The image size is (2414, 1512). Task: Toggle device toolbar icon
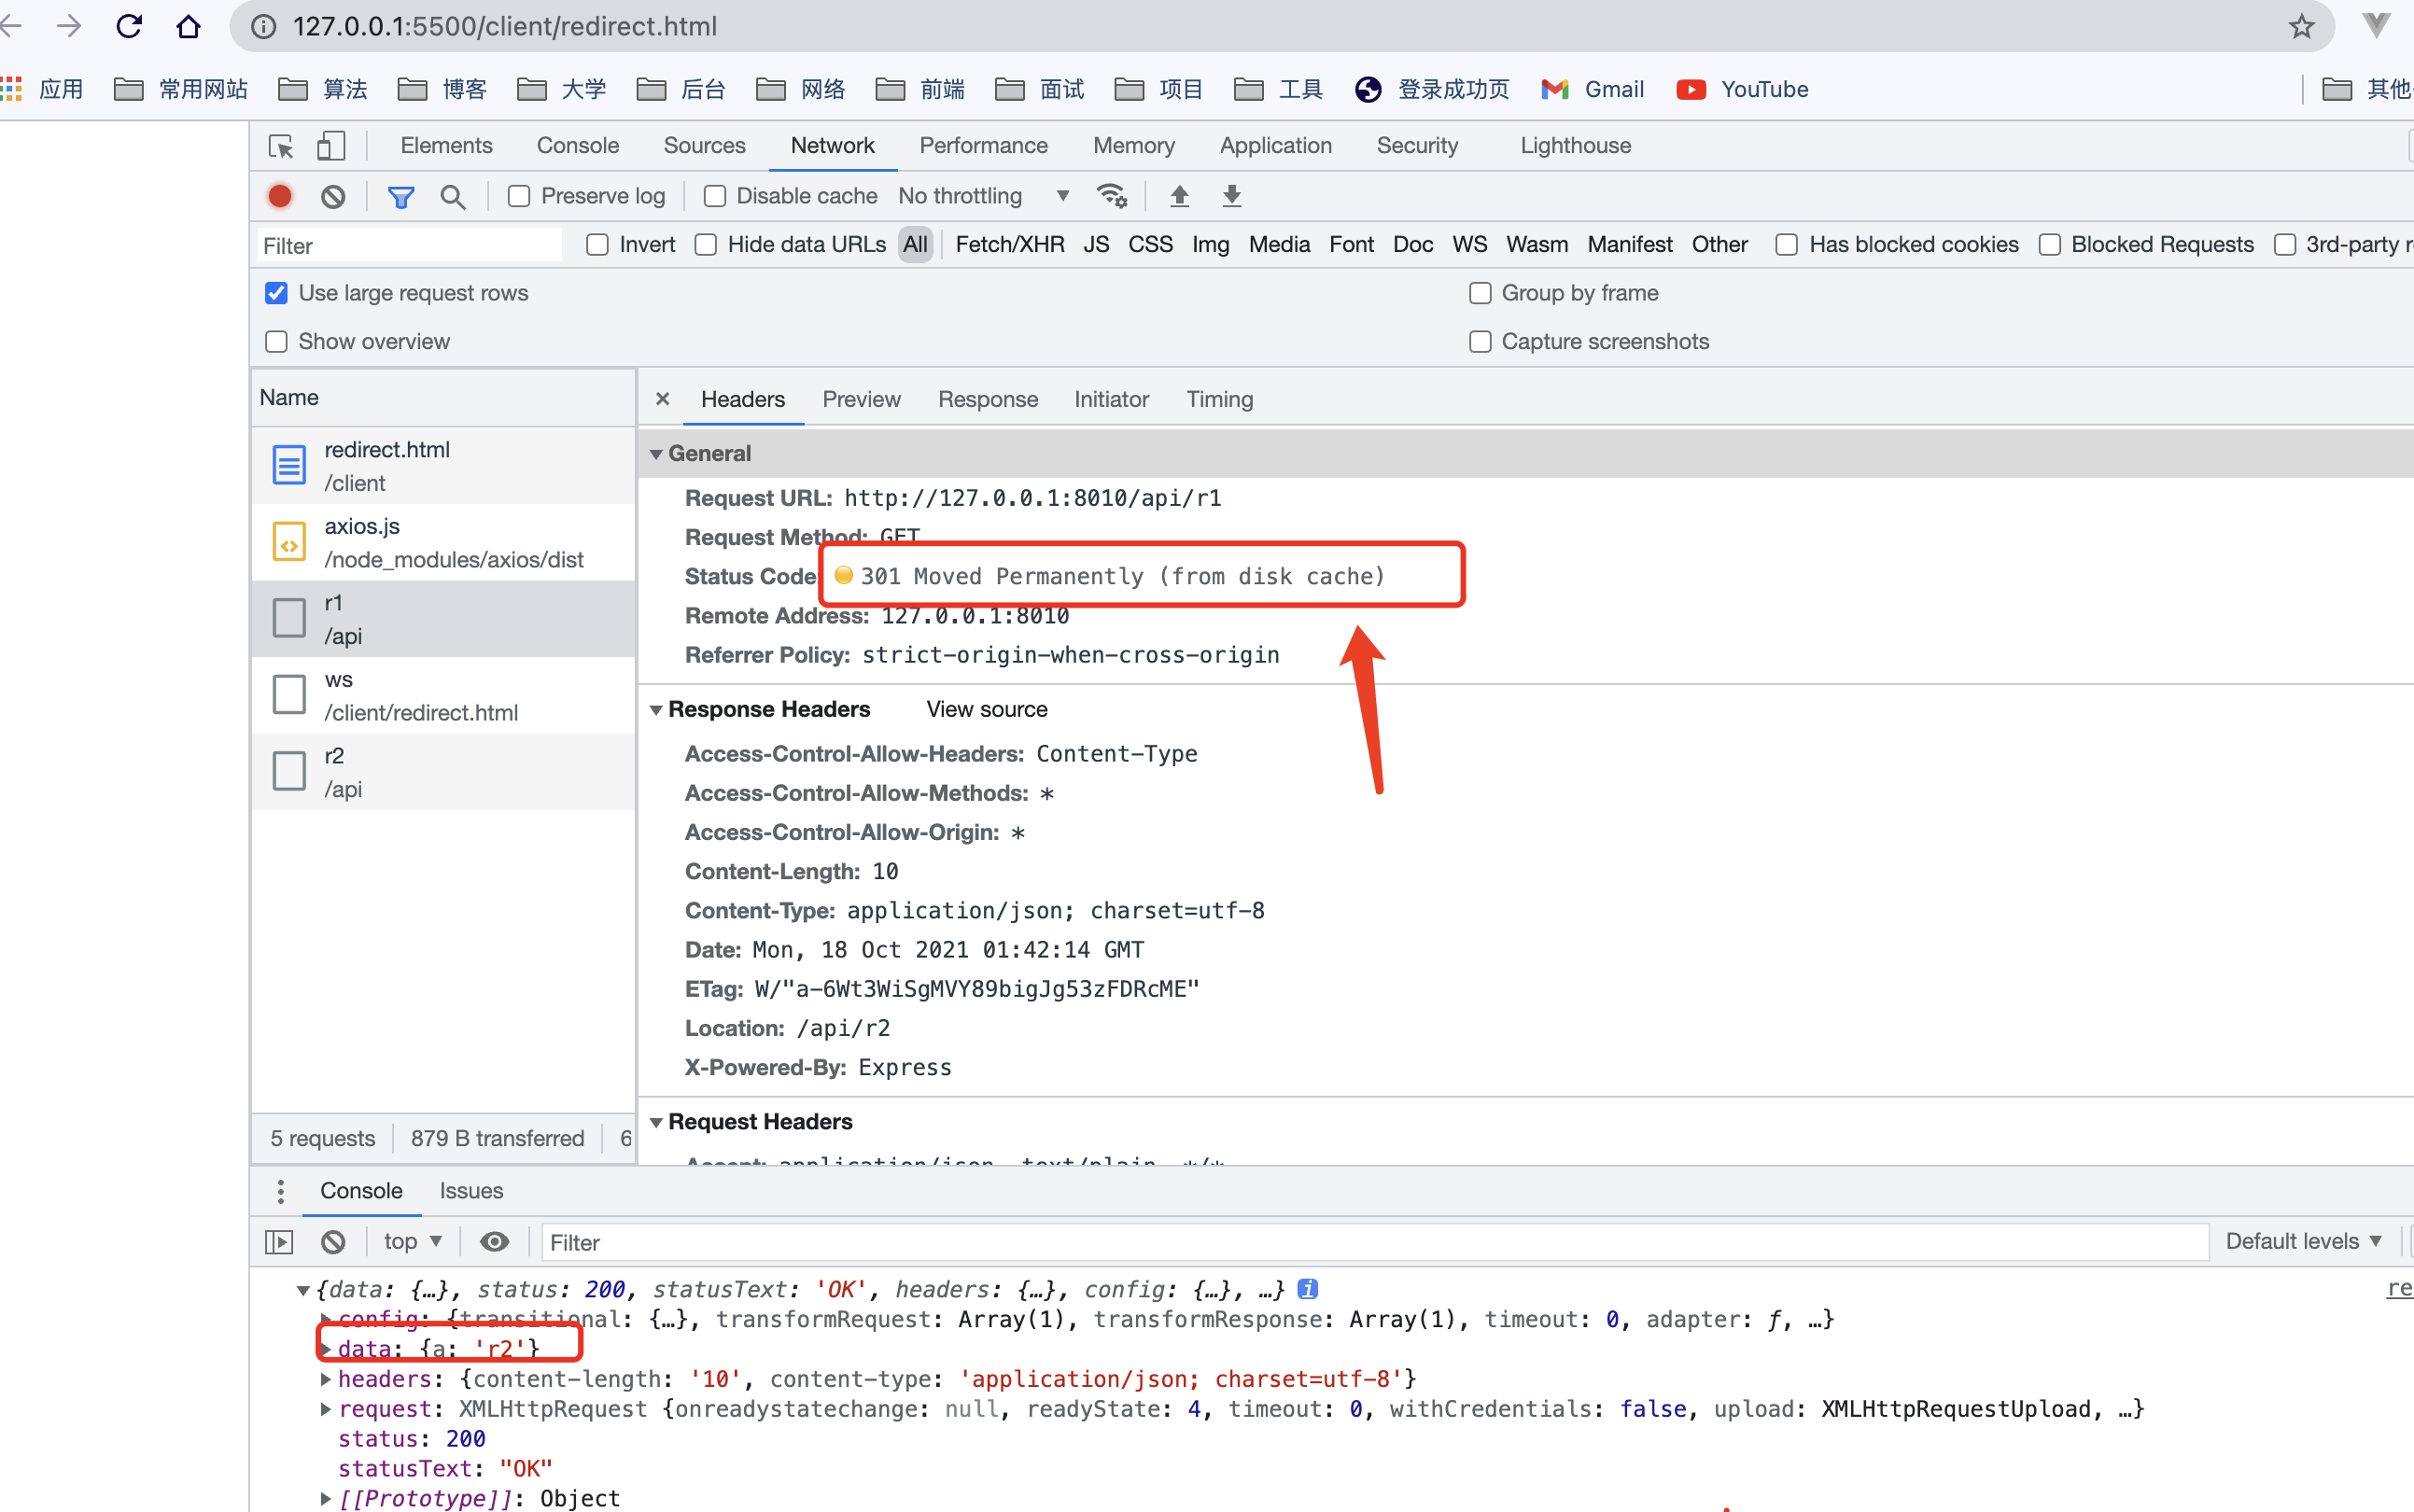[331, 146]
